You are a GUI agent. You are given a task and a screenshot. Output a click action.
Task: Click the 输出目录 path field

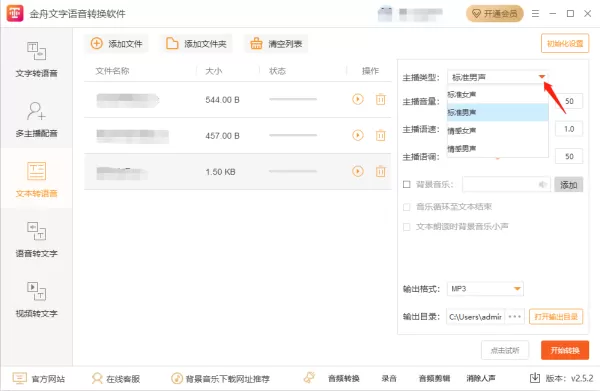pos(475,317)
